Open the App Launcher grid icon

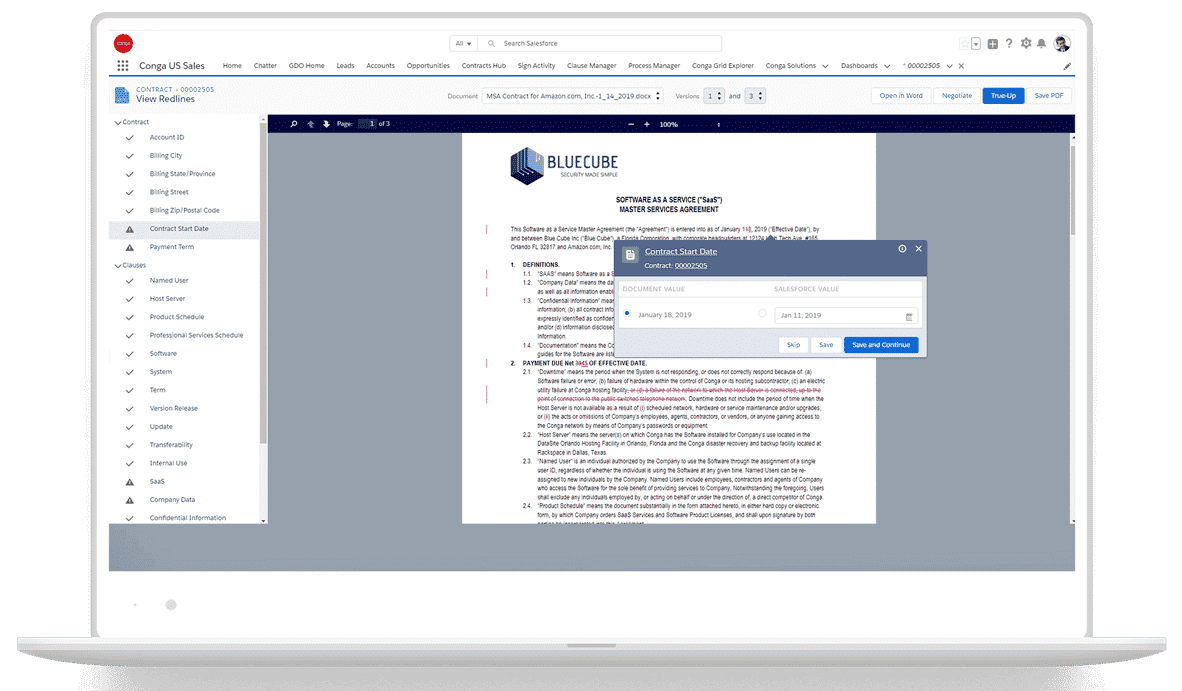coord(123,66)
